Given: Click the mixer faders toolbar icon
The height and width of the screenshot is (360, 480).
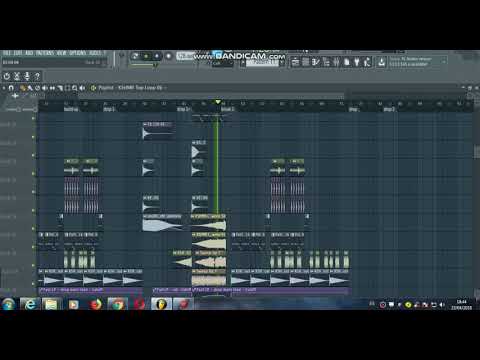Looking at the screenshot, I should pyautogui.click(x=336, y=62).
